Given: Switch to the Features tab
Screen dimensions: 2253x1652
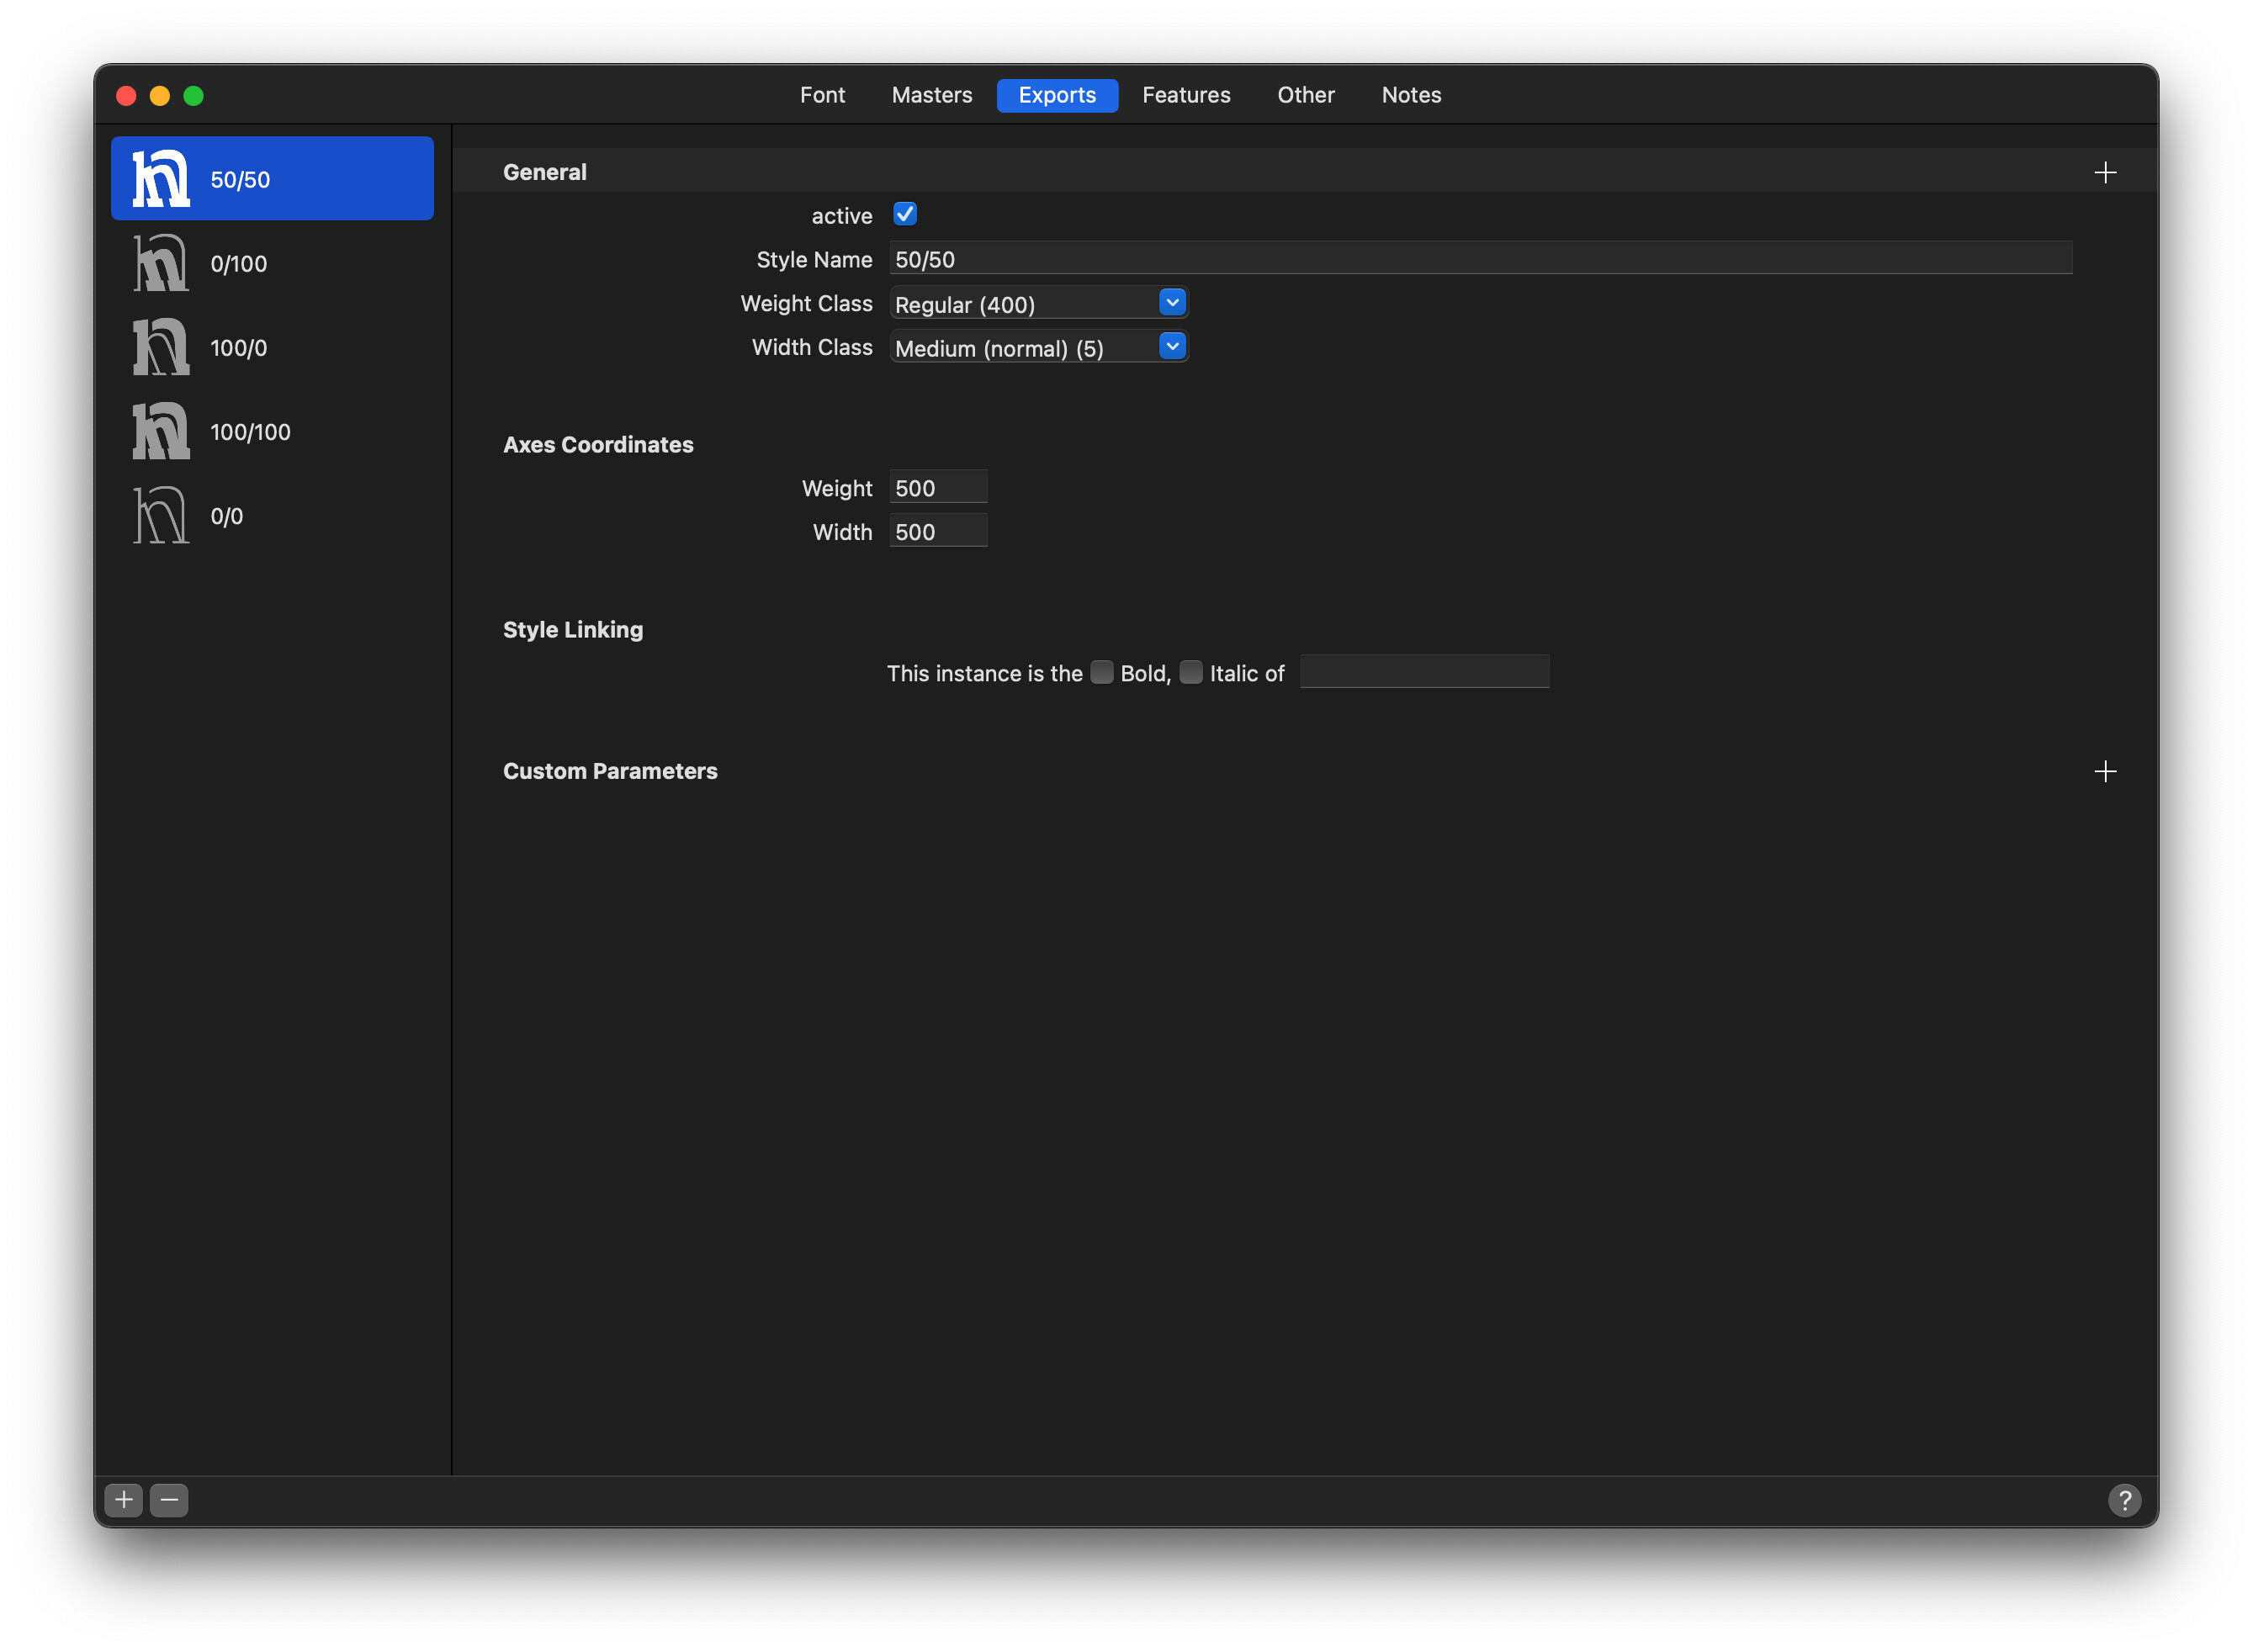Looking at the screenshot, I should pyautogui.click(x=1186, y=95).
